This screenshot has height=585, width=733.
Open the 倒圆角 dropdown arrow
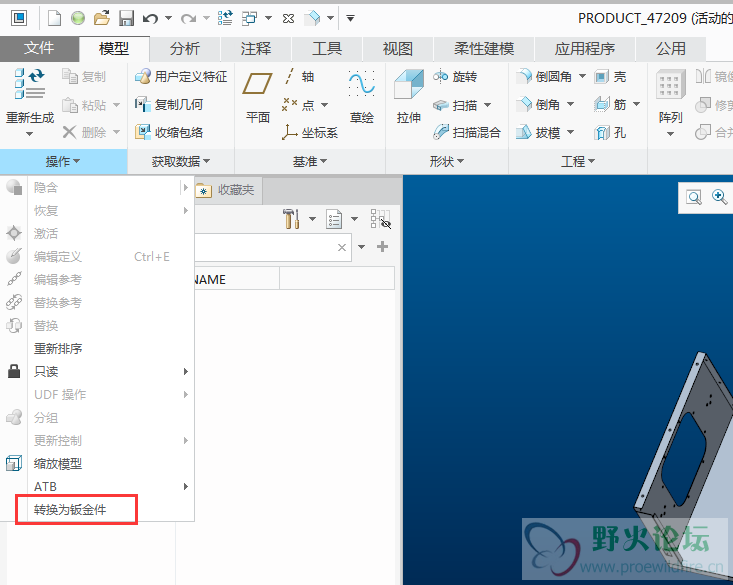click(582, 76)
